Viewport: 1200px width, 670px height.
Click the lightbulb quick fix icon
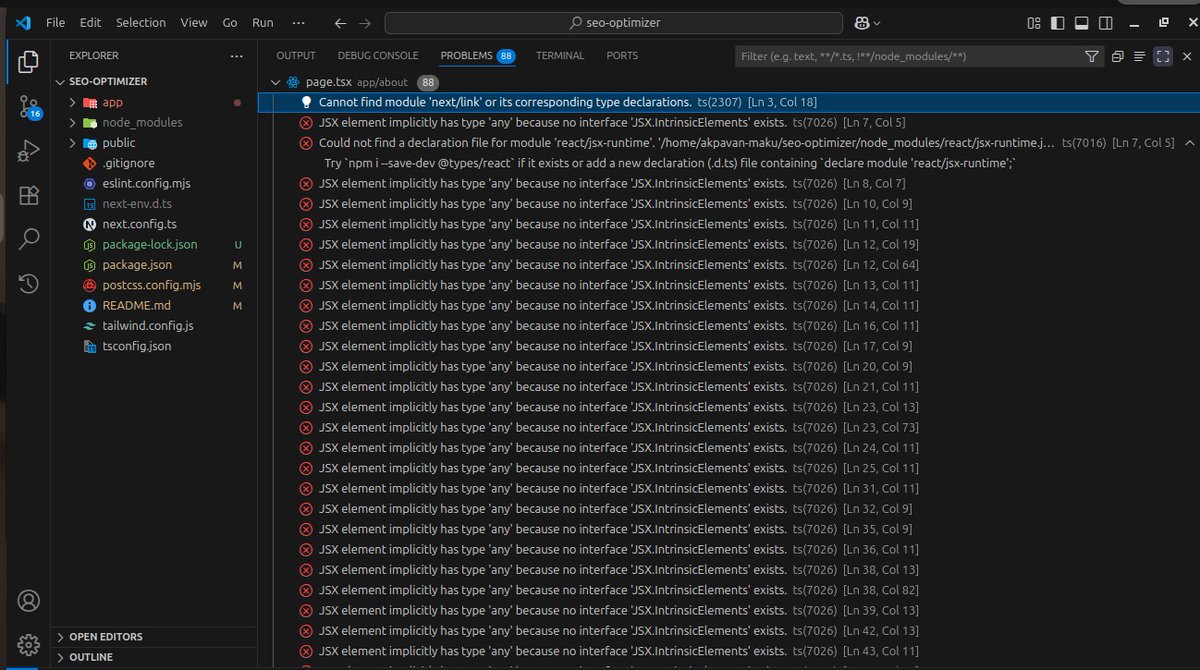point(307,102)
